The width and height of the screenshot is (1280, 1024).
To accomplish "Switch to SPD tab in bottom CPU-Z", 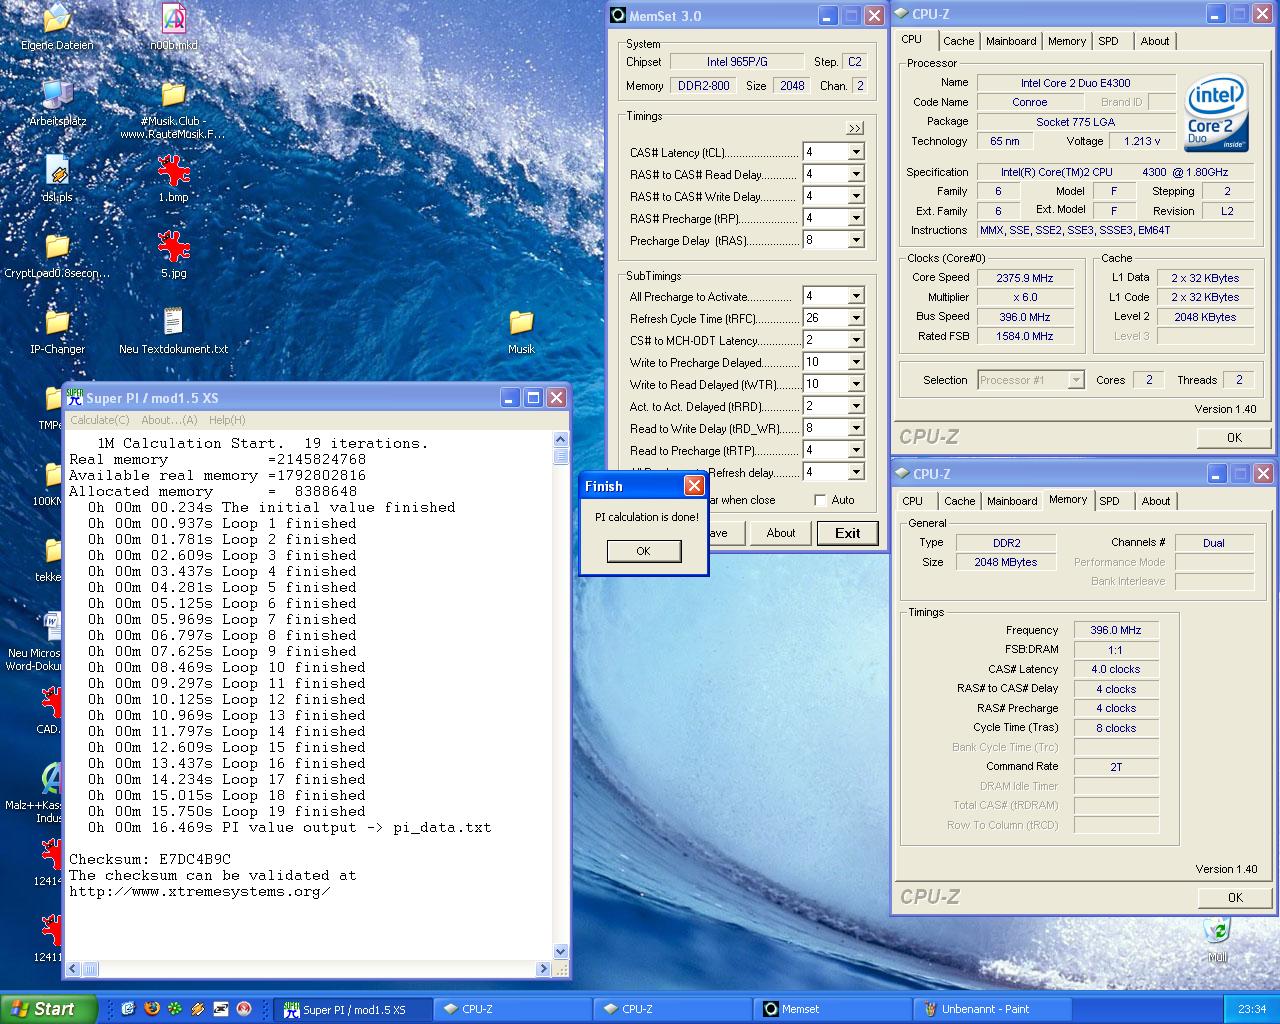I will pyautogui.click(x=1109, y=501).
